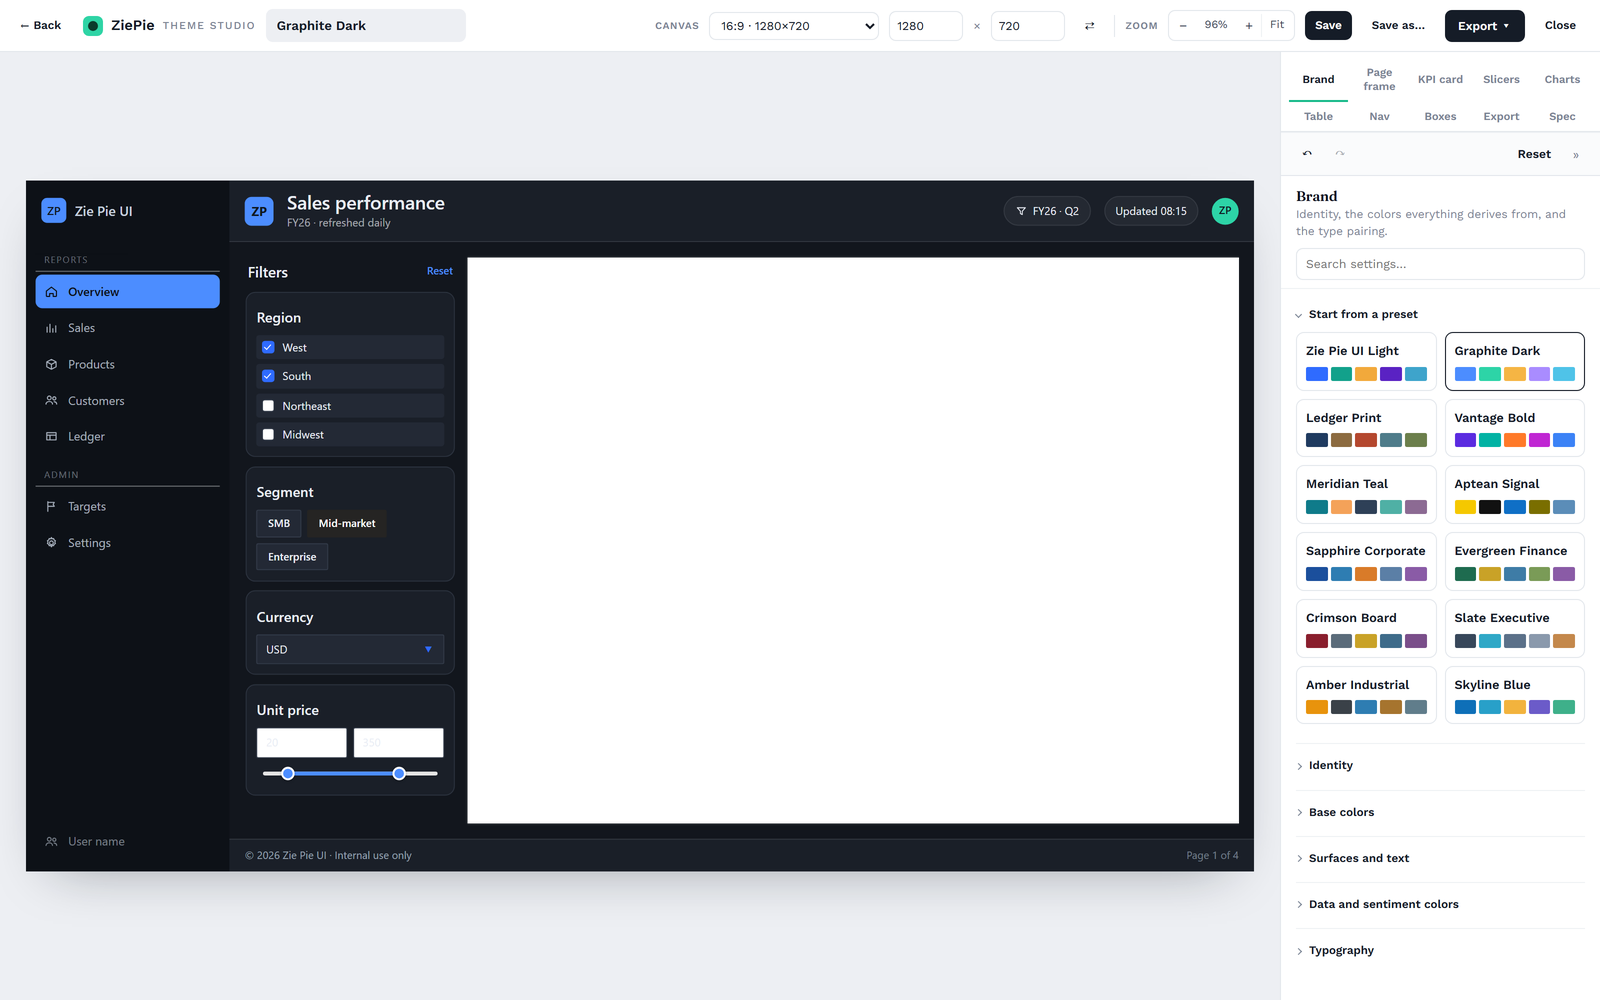Click the ZiePie green logo icon
The image size is (1600, 1000).
coord(93,26)
